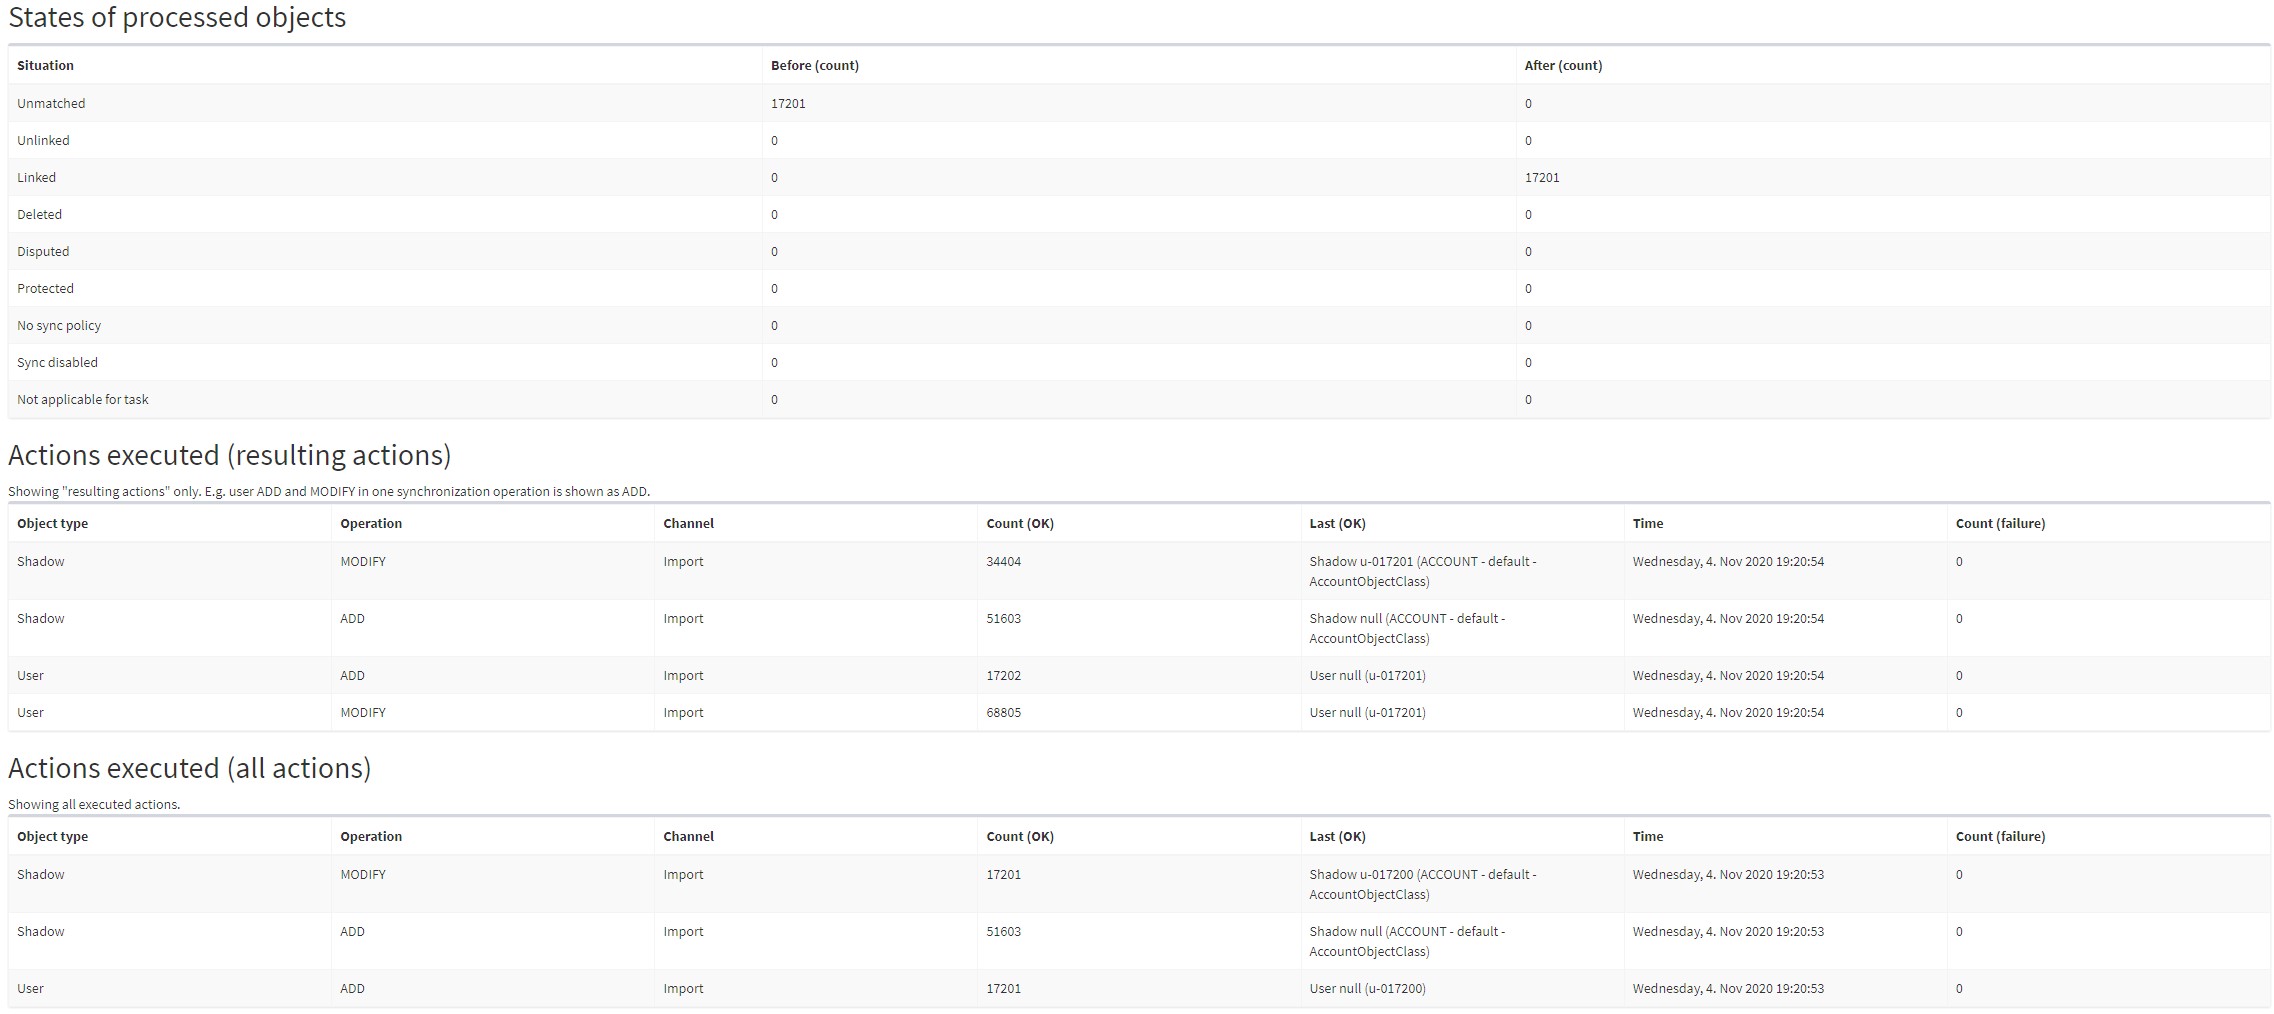Click the Before (count) column header

point(814,66)
